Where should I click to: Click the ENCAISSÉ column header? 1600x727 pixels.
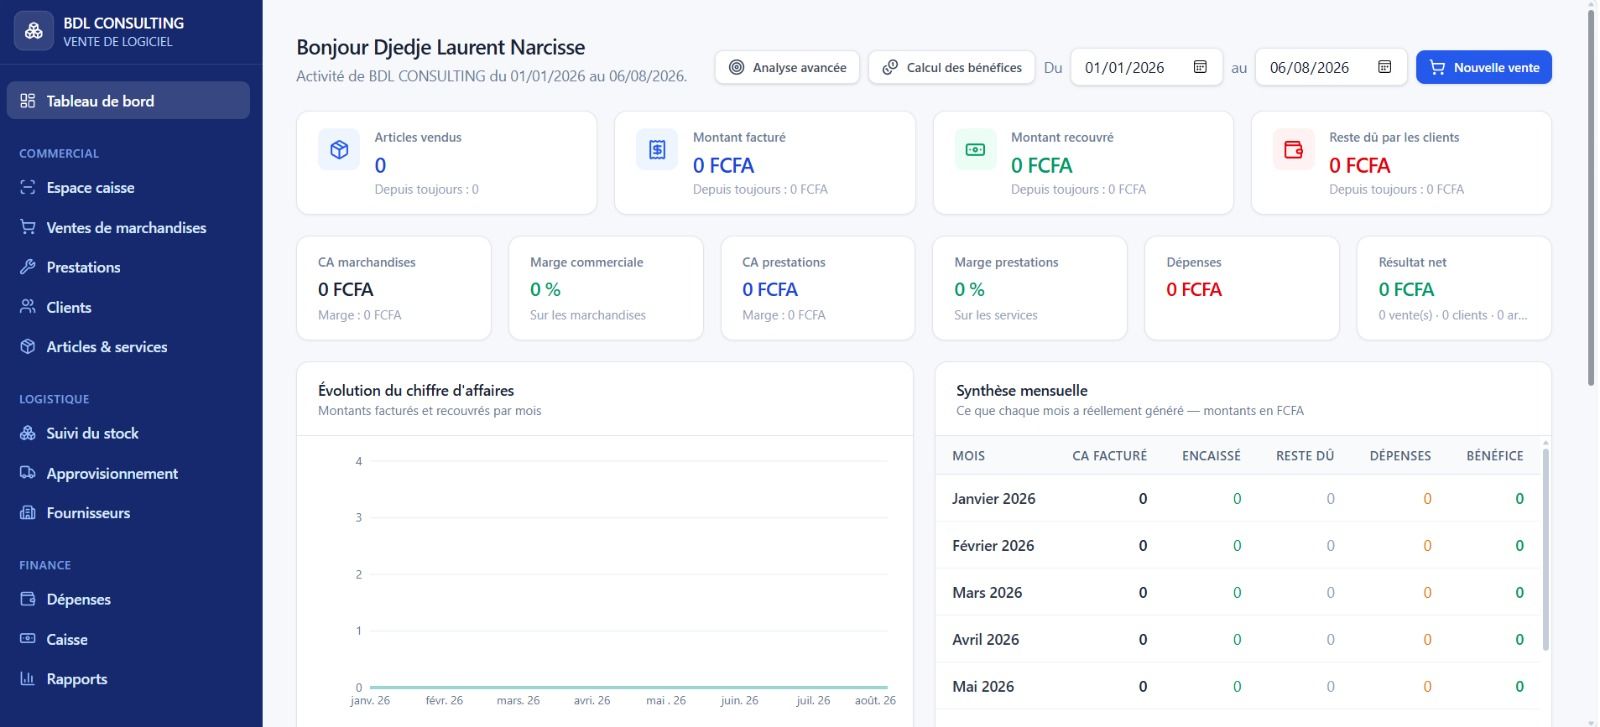[x=1211, y=455]
